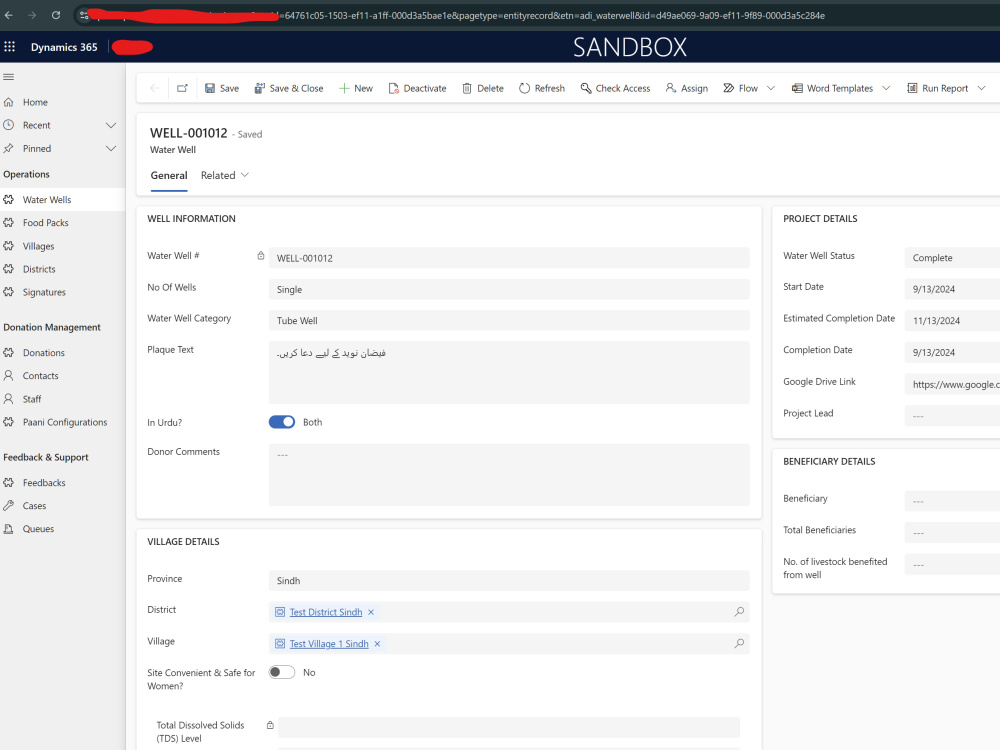Click Run Report button
The height and width of the screenshot is (750, 1000).
click(938, 88)
